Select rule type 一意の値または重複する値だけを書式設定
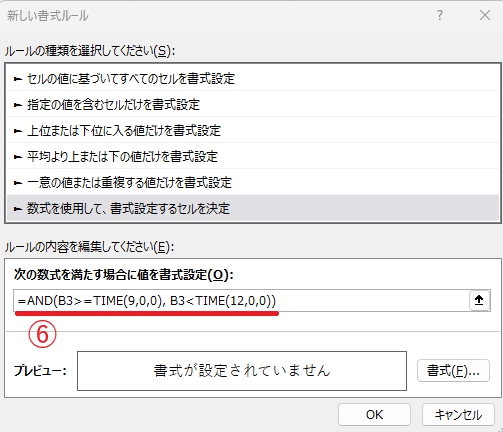This screenshot has height=432, width=503. tap(253, 183)
